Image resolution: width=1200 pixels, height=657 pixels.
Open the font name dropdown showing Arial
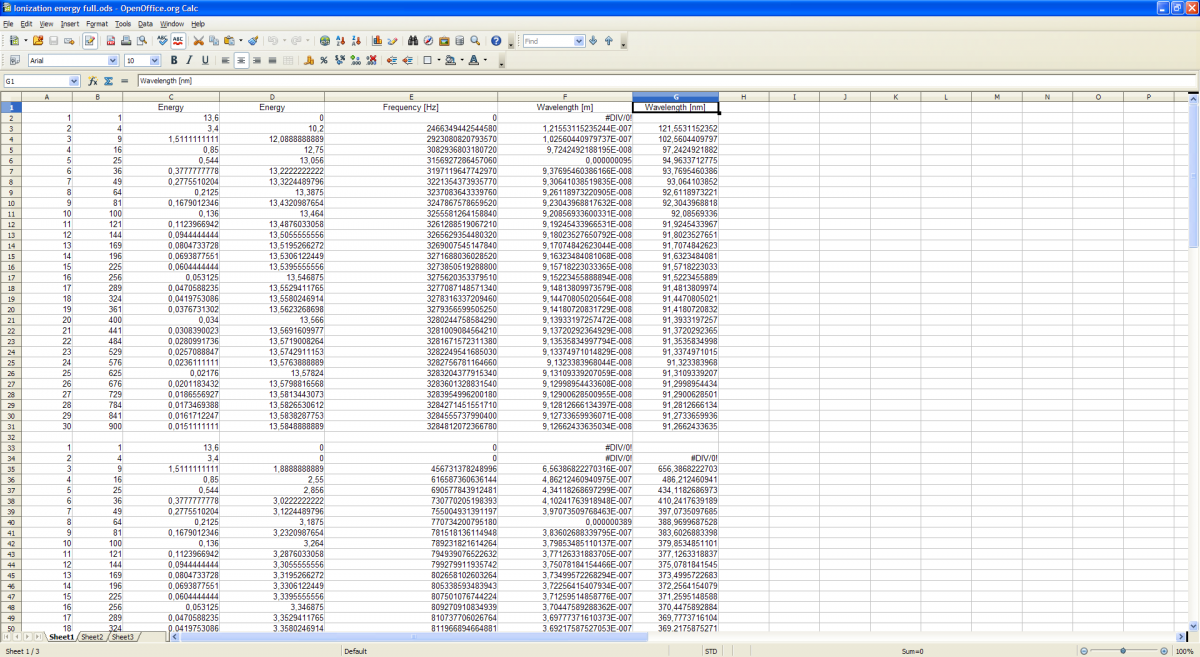pyautogui.click(x=113, y=61)
